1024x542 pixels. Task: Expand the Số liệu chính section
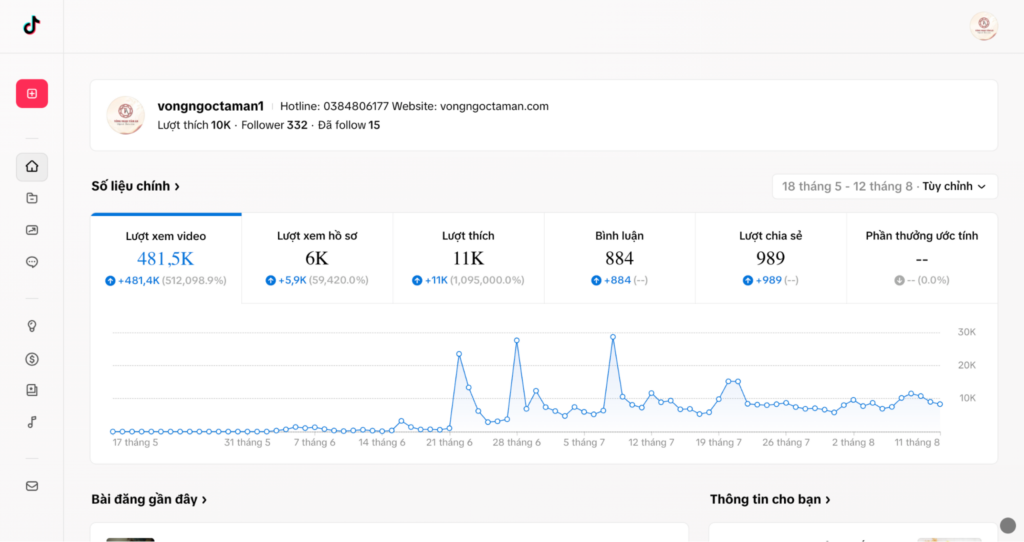(135, 186)
